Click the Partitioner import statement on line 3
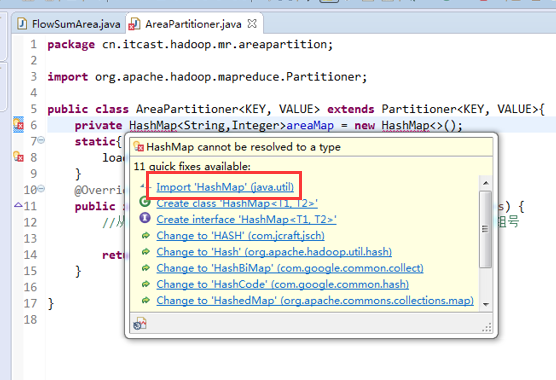 (207, 77)
